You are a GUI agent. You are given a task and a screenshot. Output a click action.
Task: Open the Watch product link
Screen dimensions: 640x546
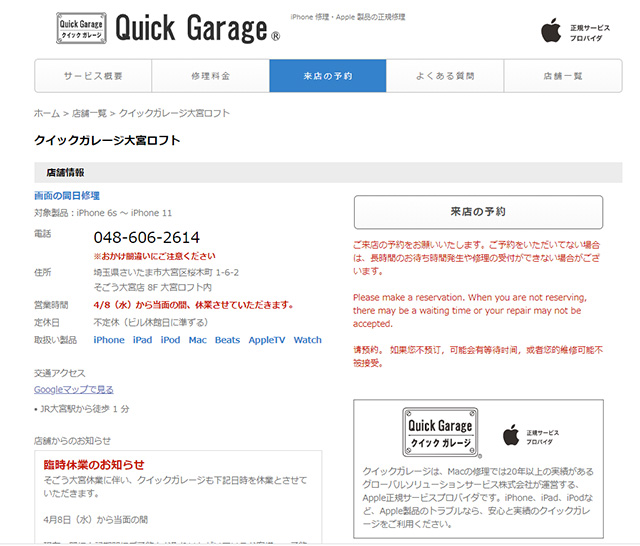[x=308, y=340]
